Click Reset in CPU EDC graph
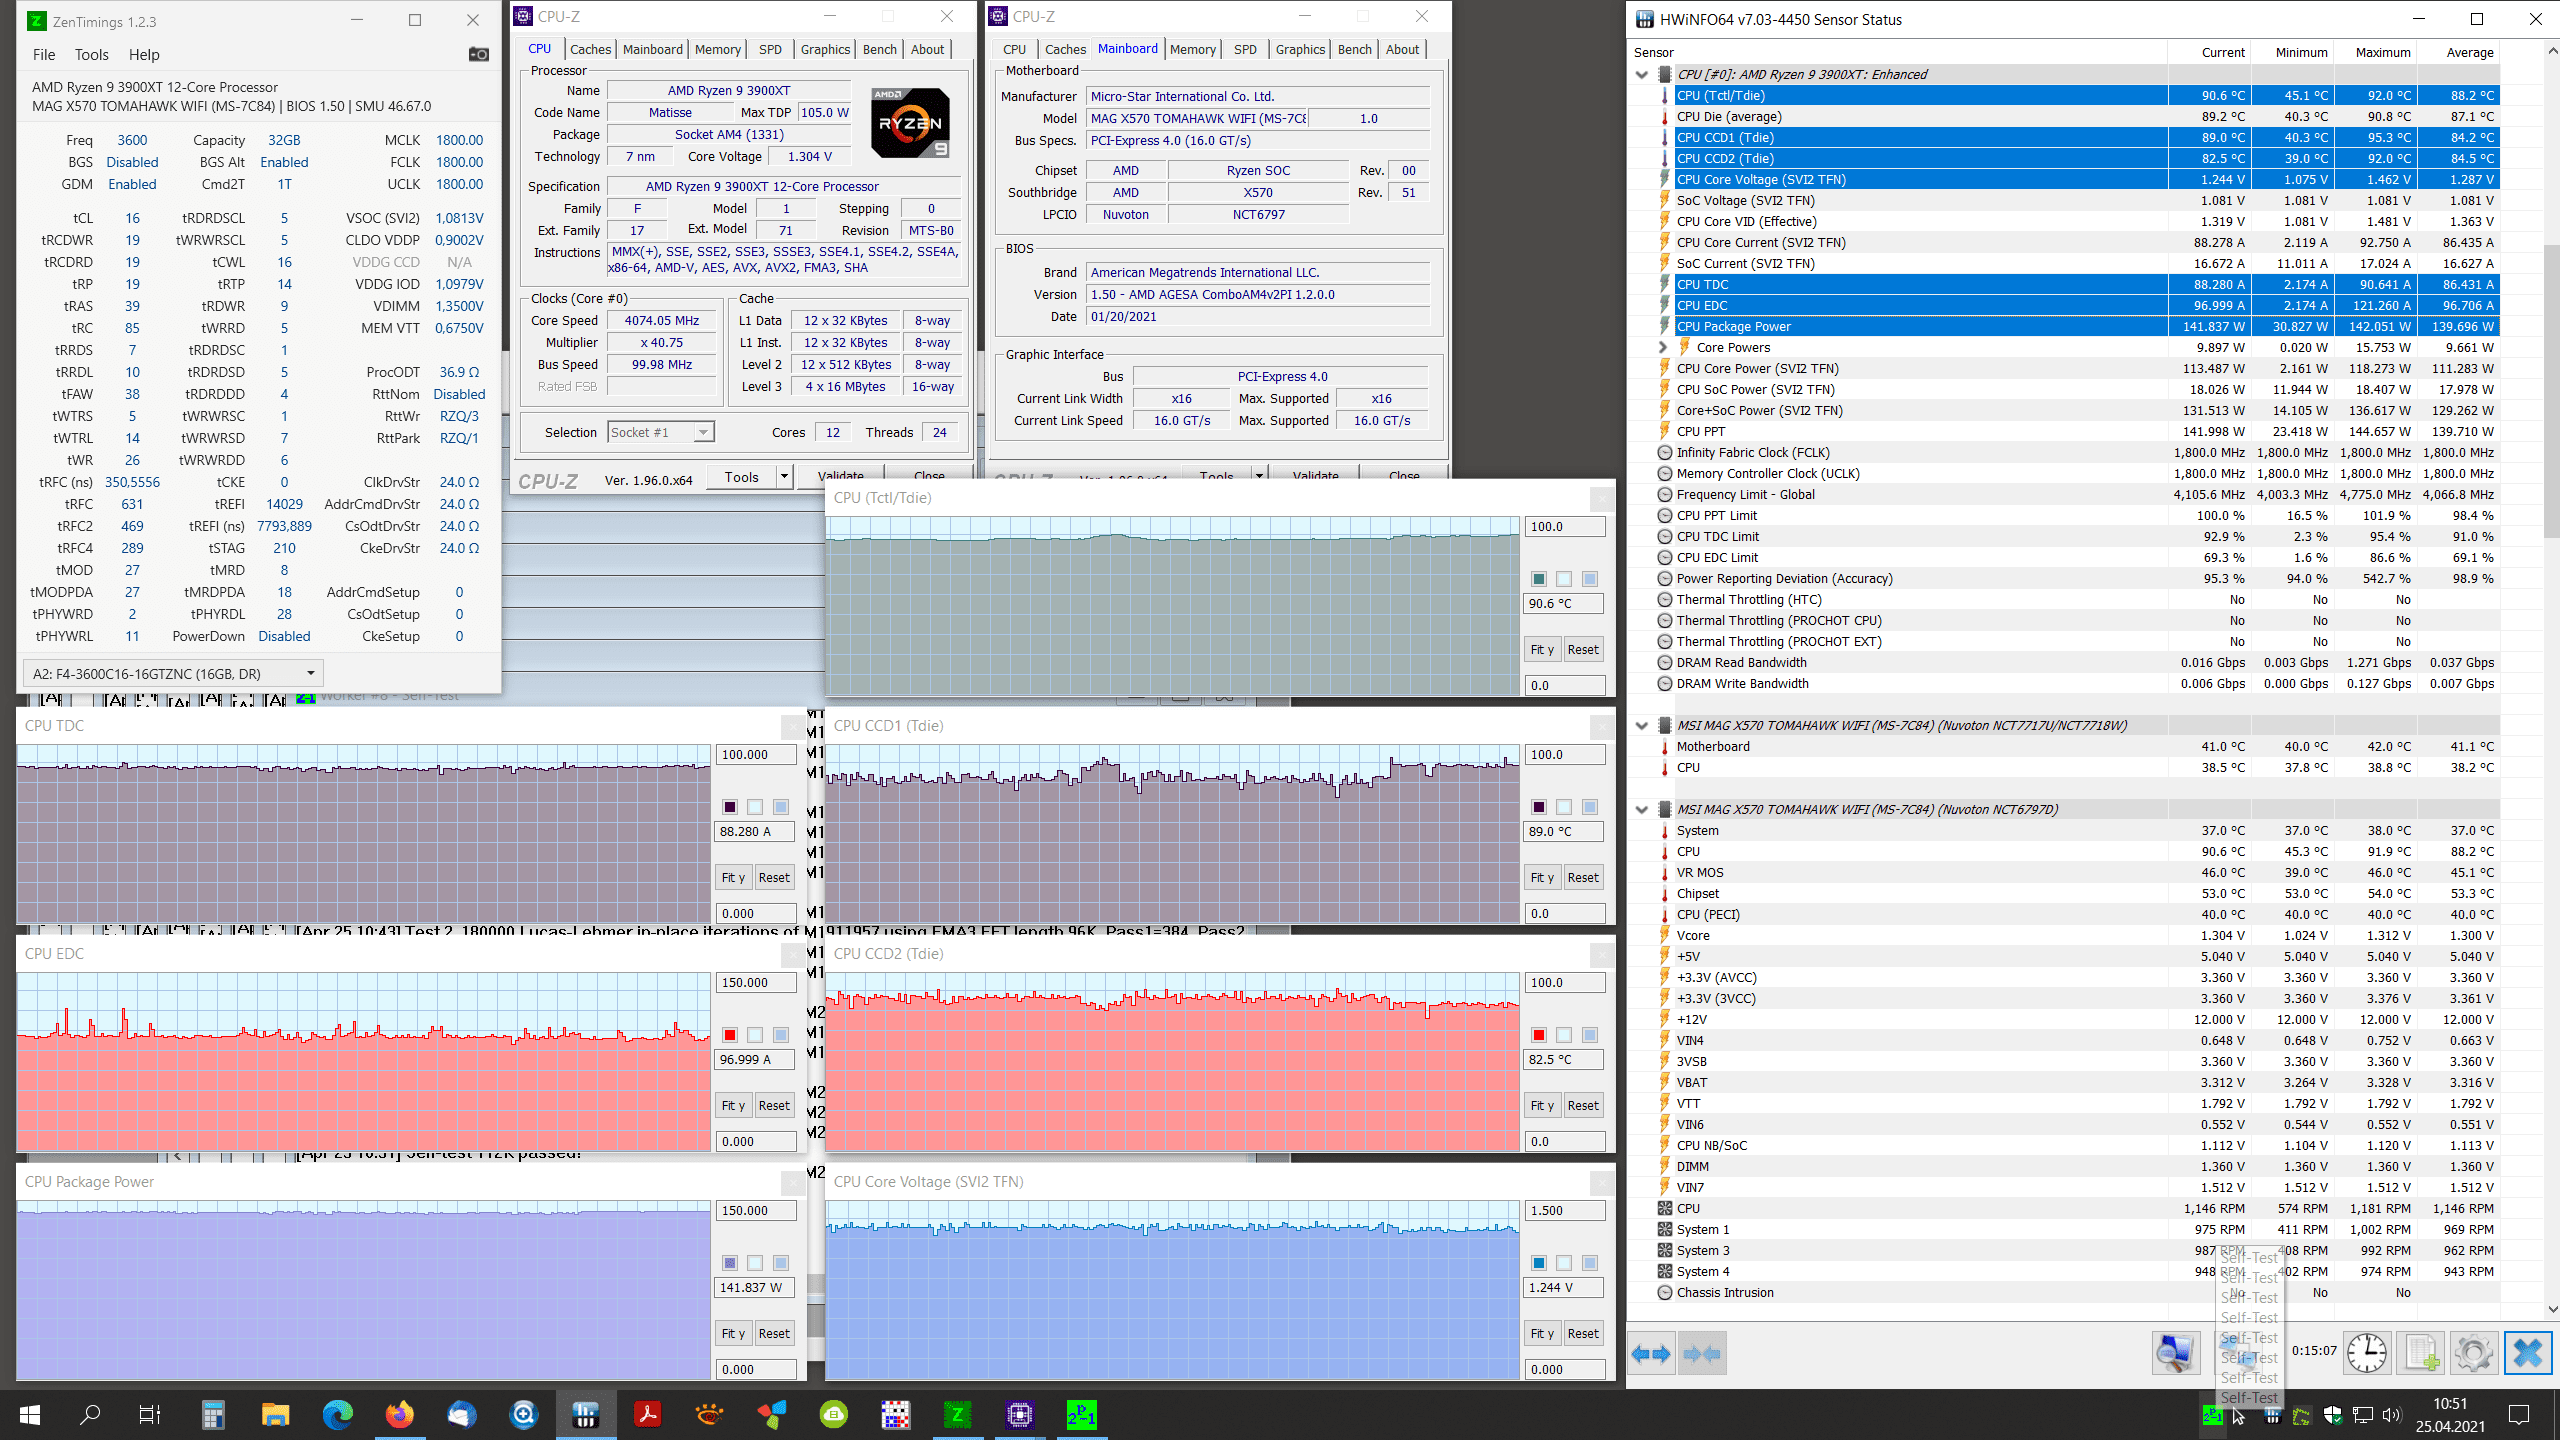 [x=774, y=1105]
